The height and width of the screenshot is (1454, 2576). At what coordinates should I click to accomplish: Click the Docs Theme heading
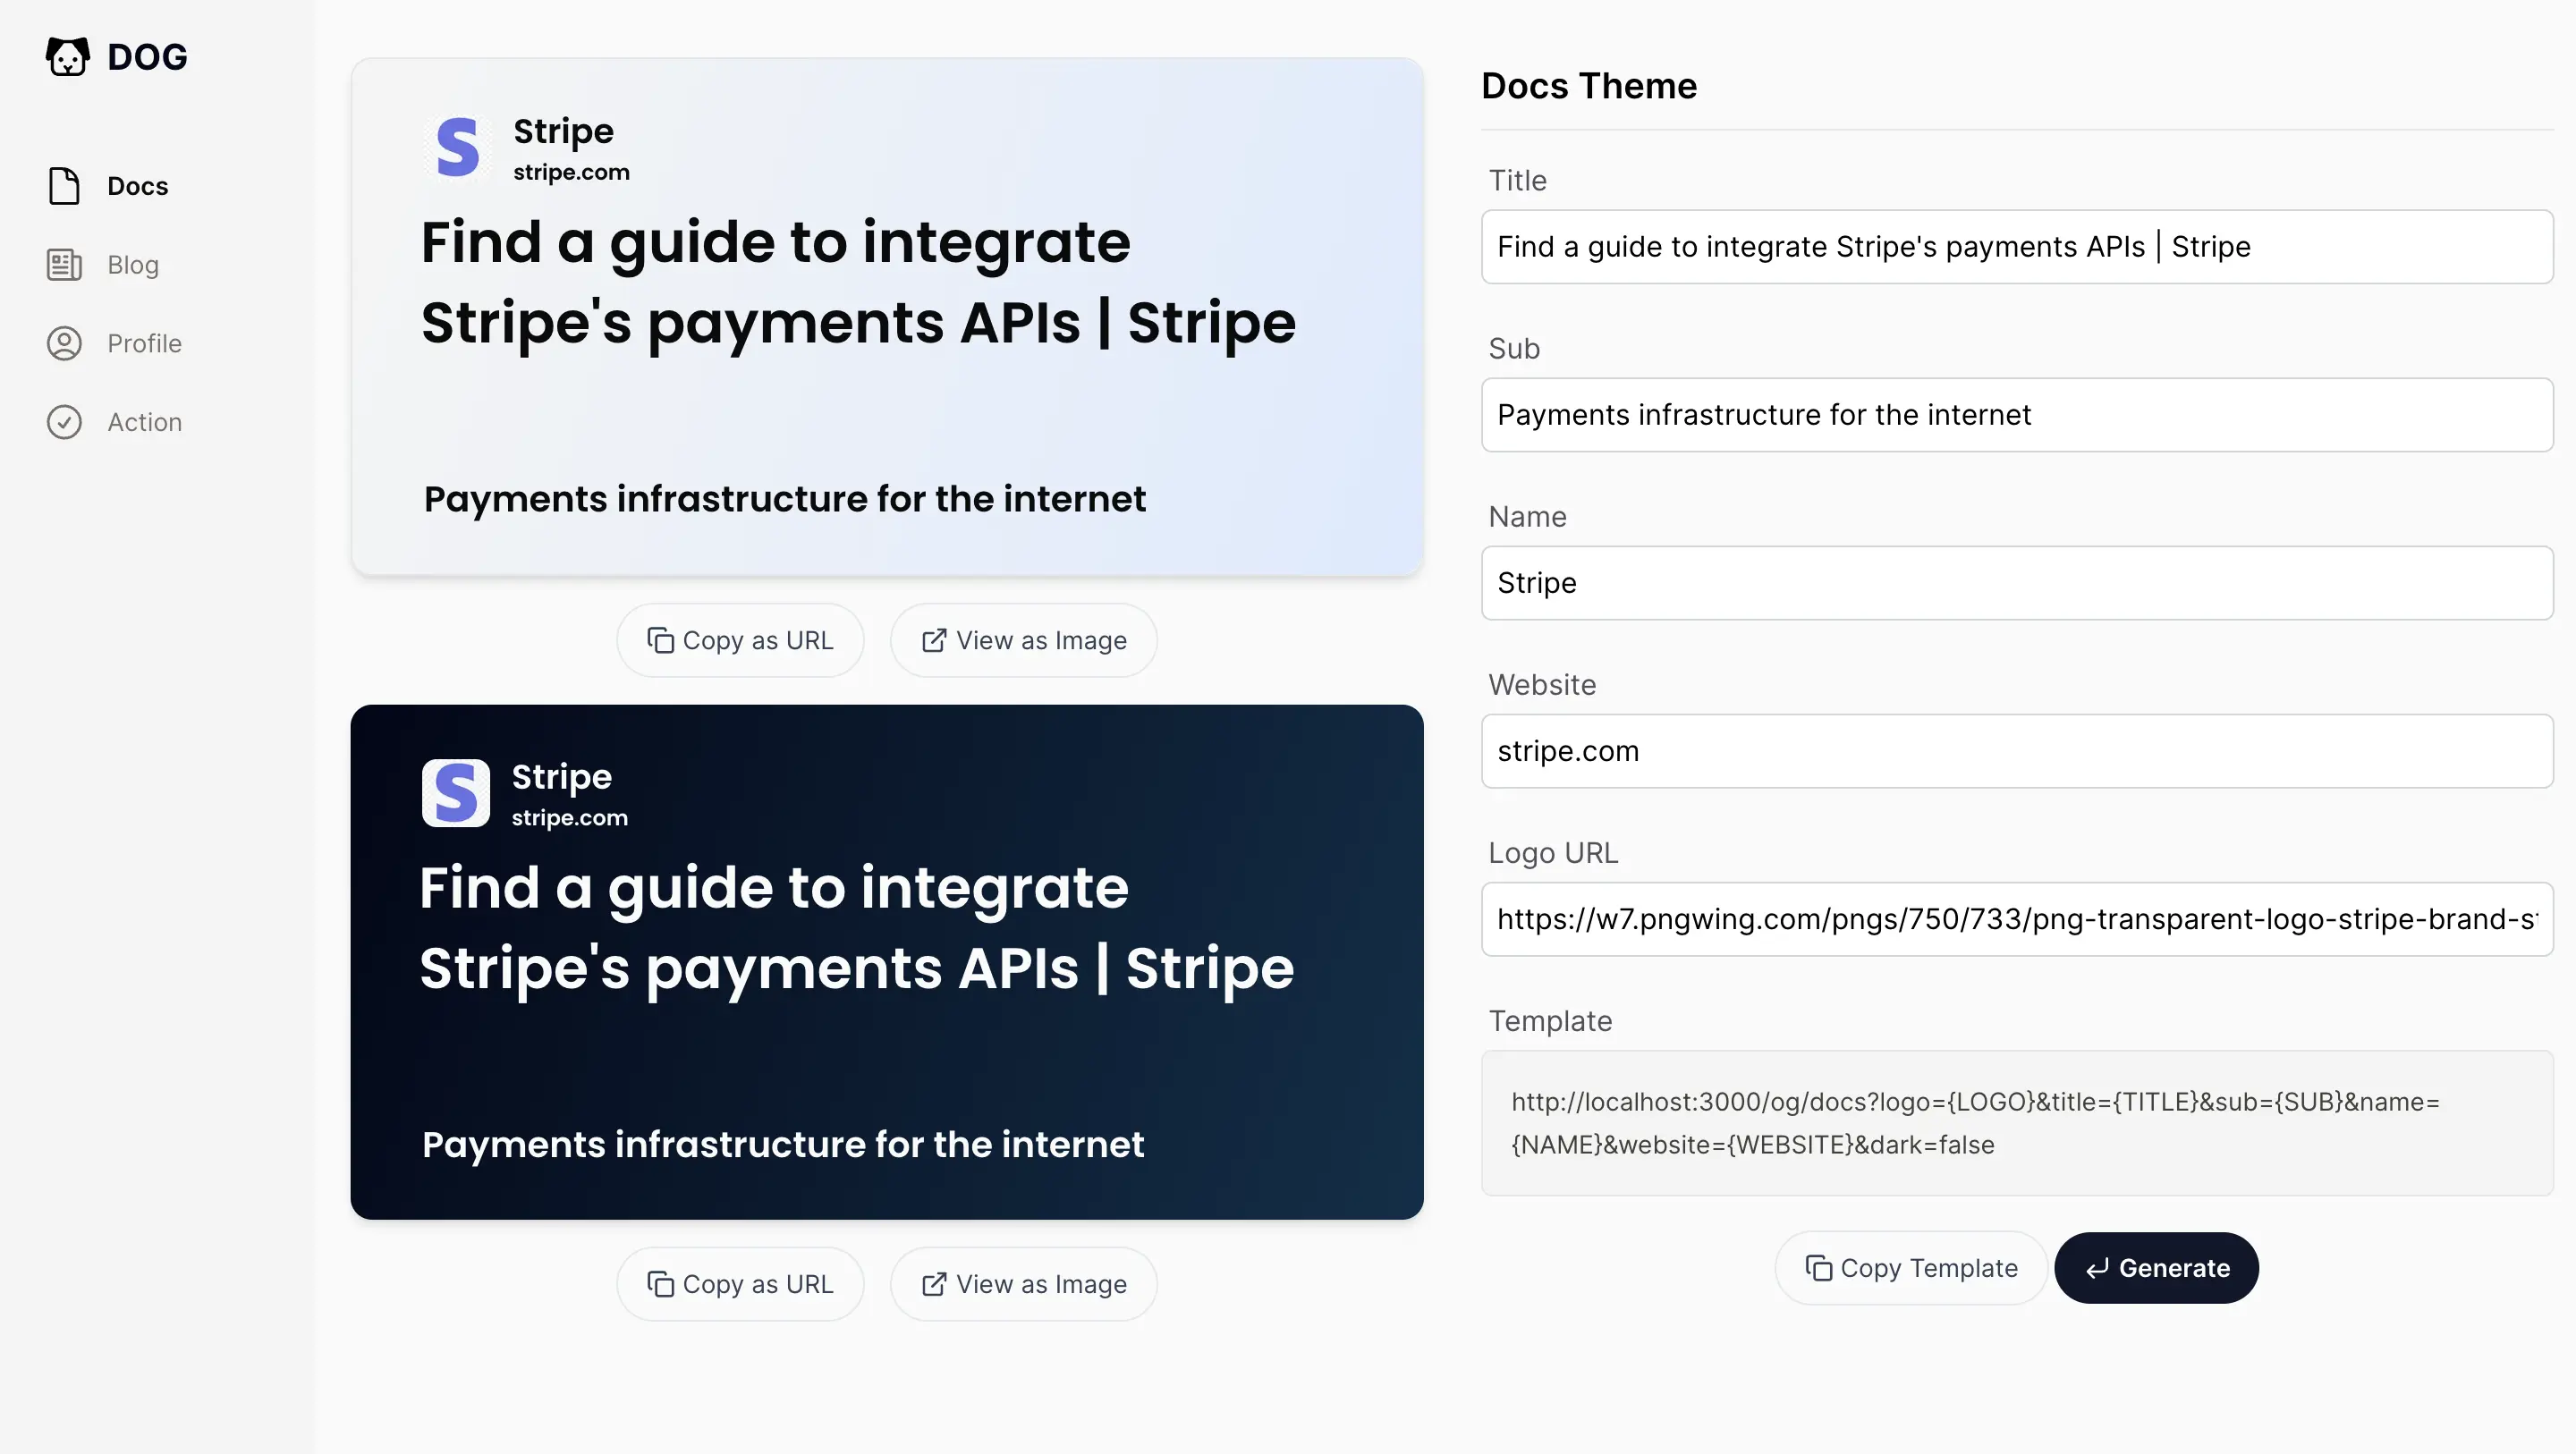(1589, 86)
